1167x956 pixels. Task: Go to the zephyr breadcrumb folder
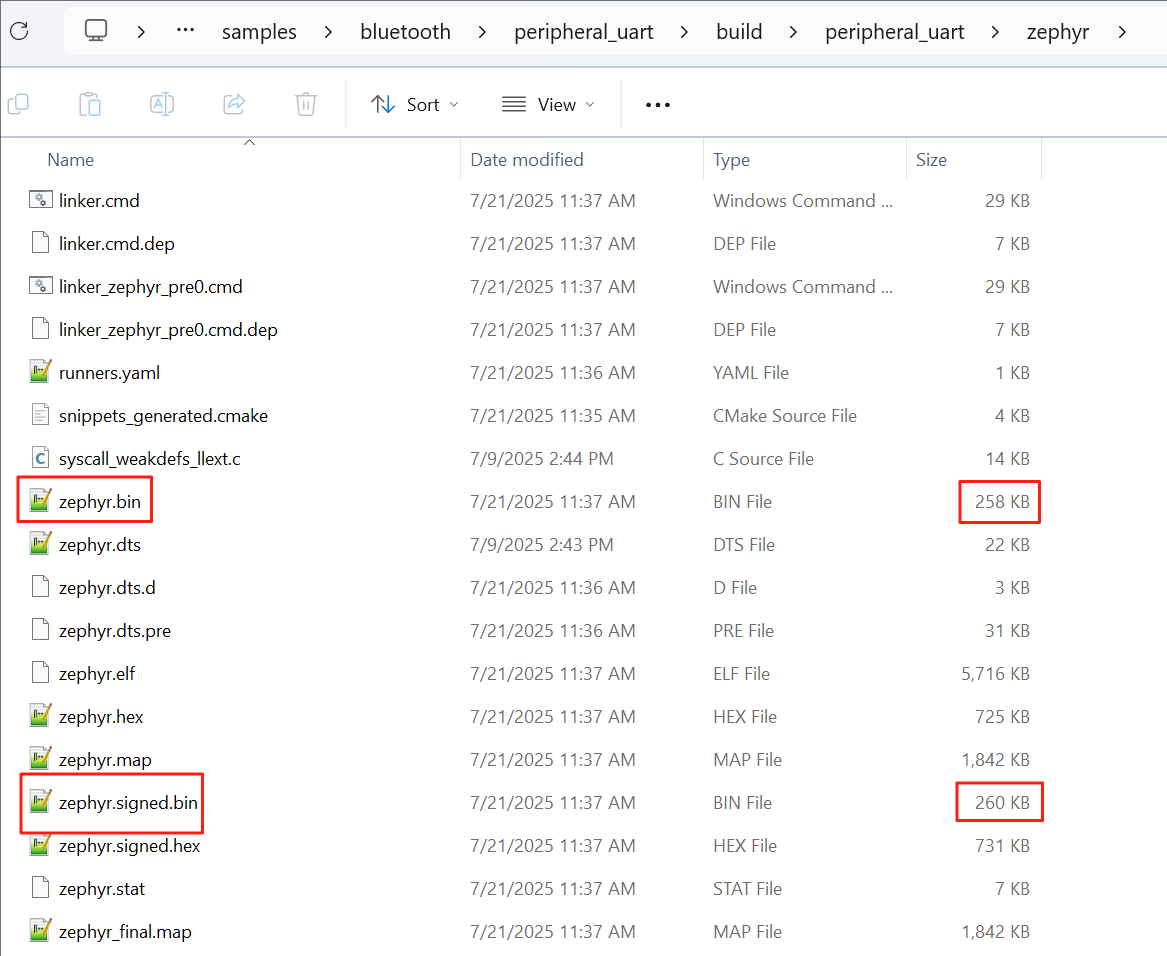point(1058,32)
